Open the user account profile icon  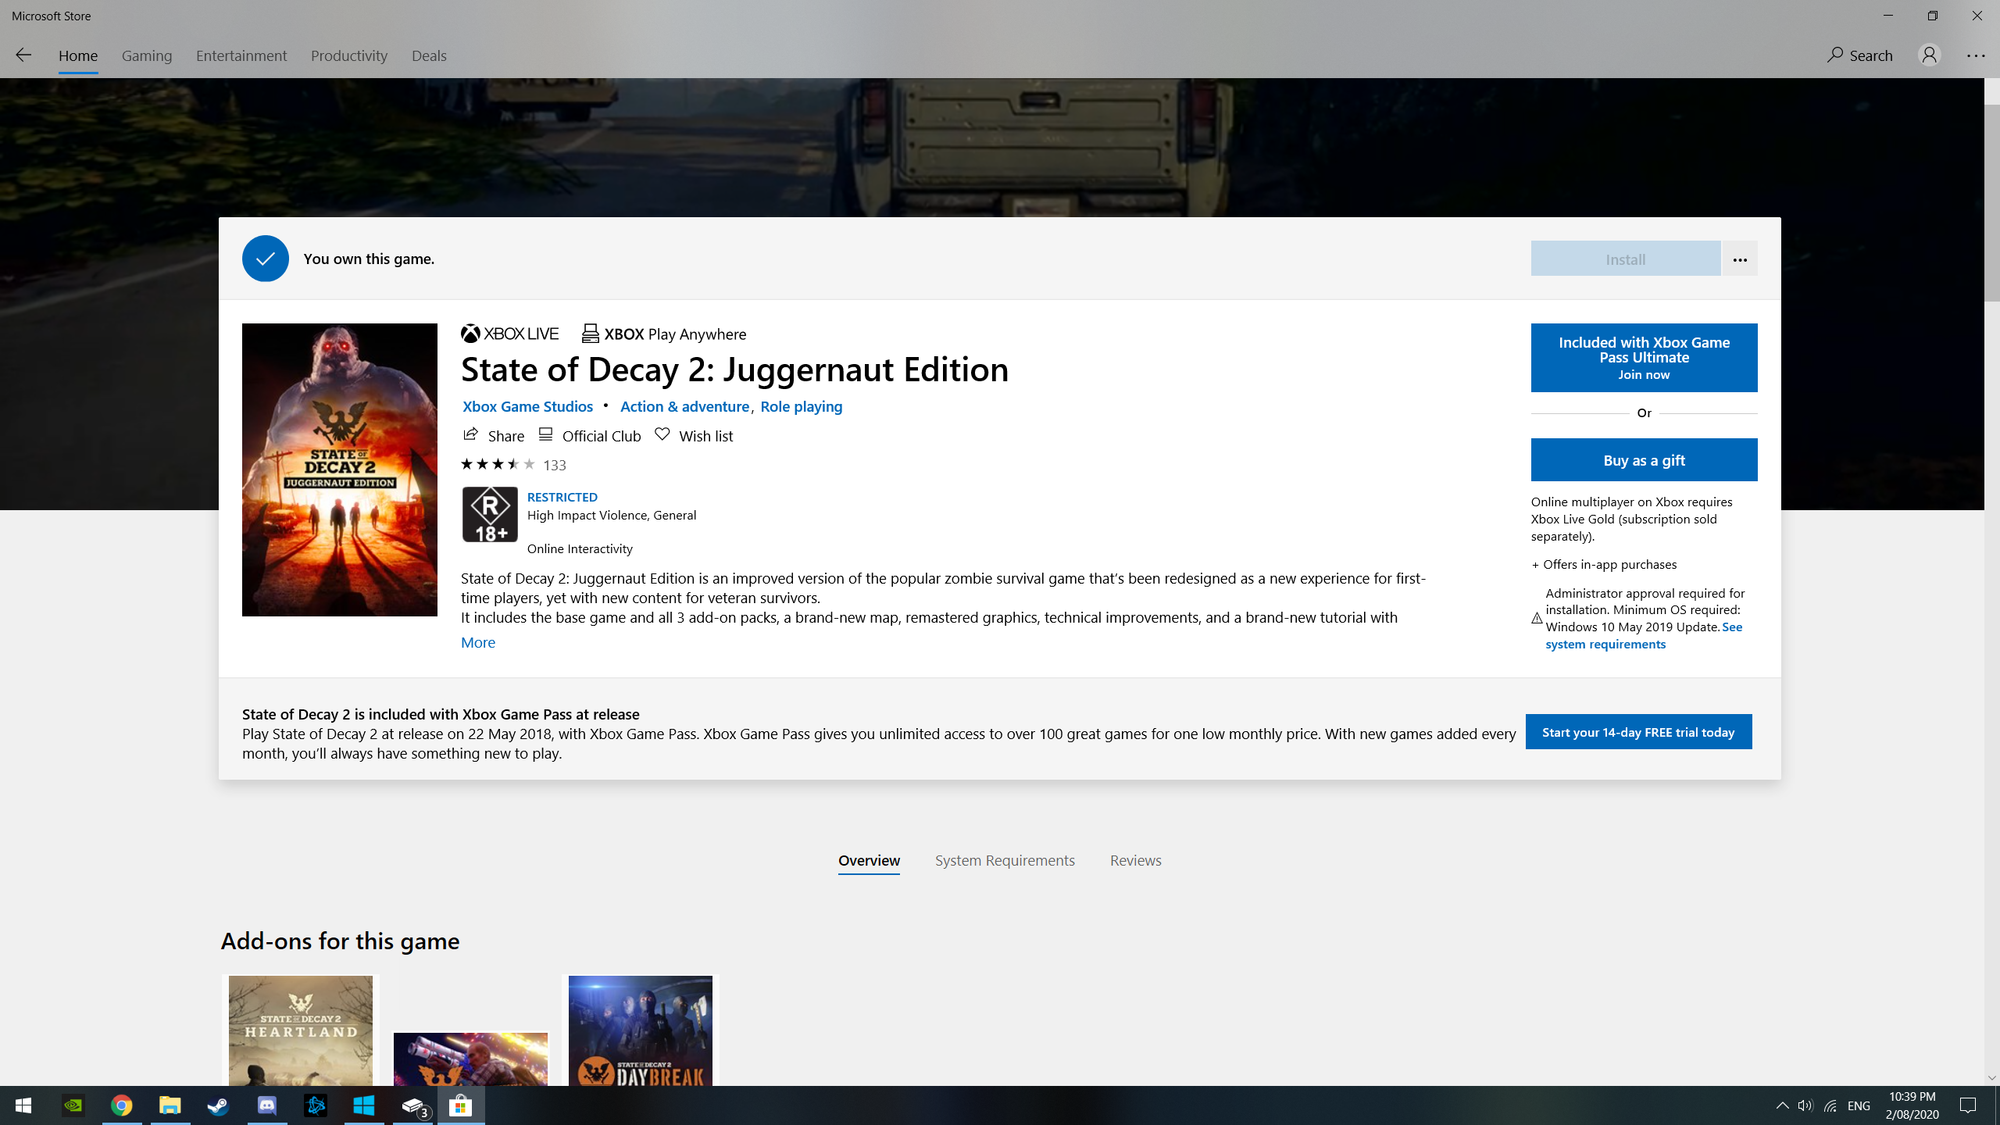[1929, 55]
